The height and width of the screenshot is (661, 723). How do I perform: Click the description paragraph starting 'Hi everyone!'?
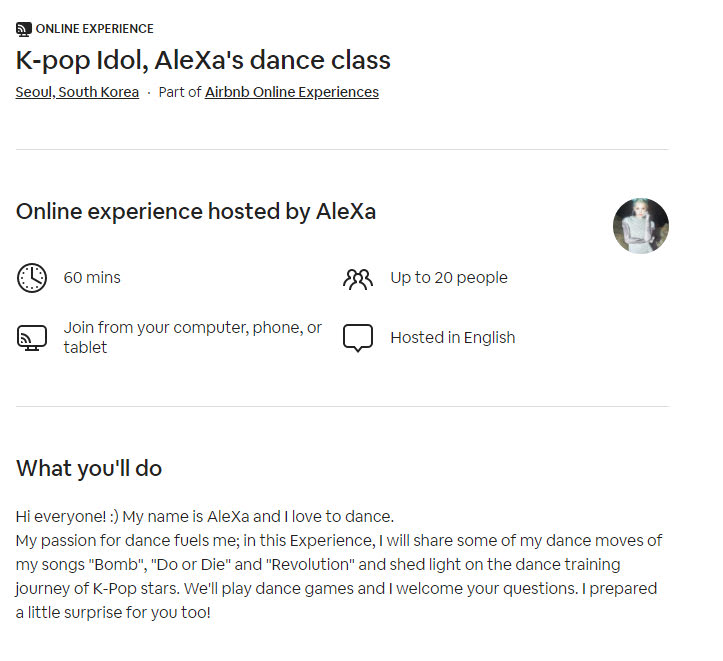coord(205,517)
